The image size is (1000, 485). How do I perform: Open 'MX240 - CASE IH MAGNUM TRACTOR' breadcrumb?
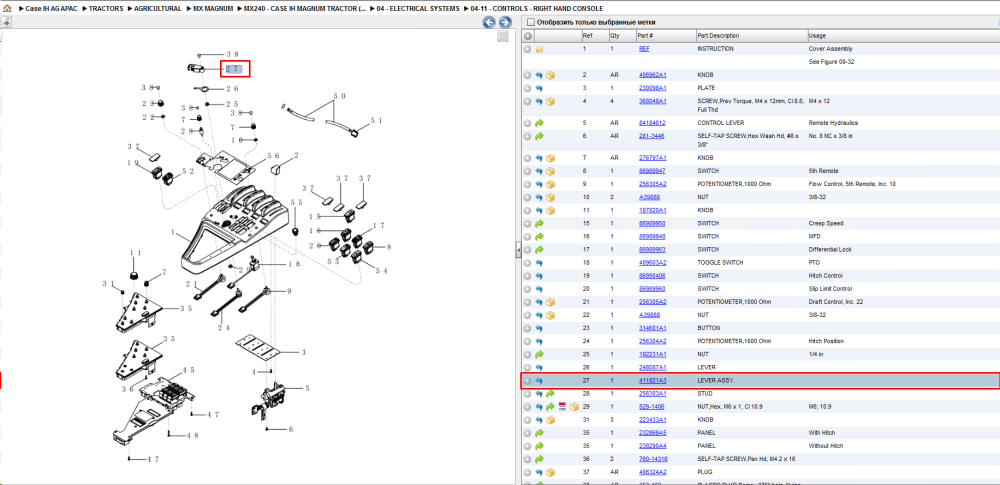pos(304,9)
